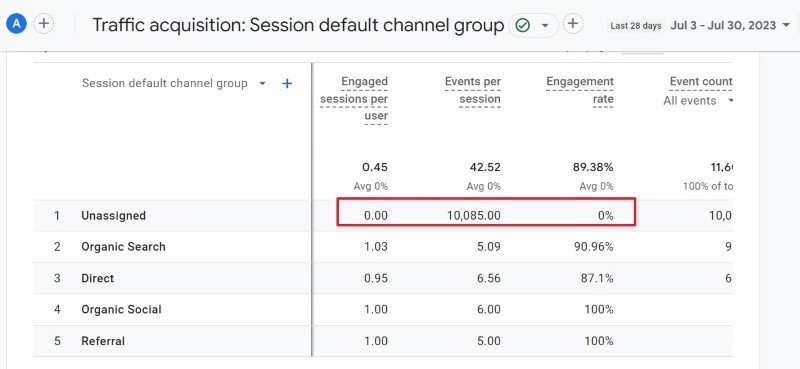Sort by Engaged sessions per user column
This screenshot has width=800, height=369.
(x=354, y=99)
